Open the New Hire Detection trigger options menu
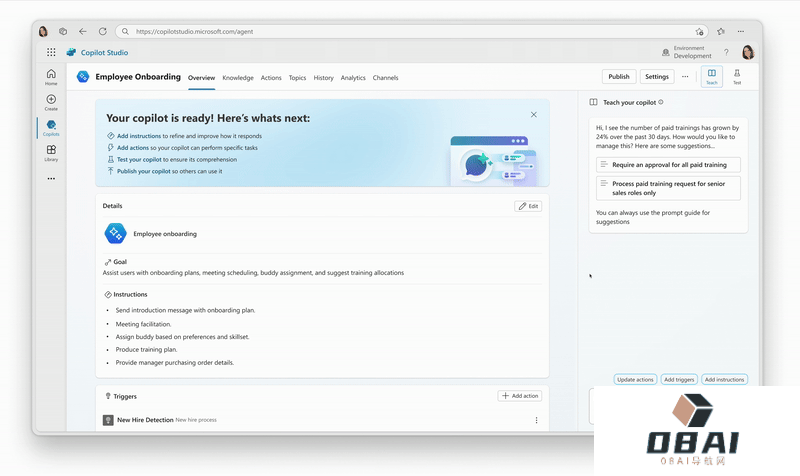800x476 pixels. [536, 420]
